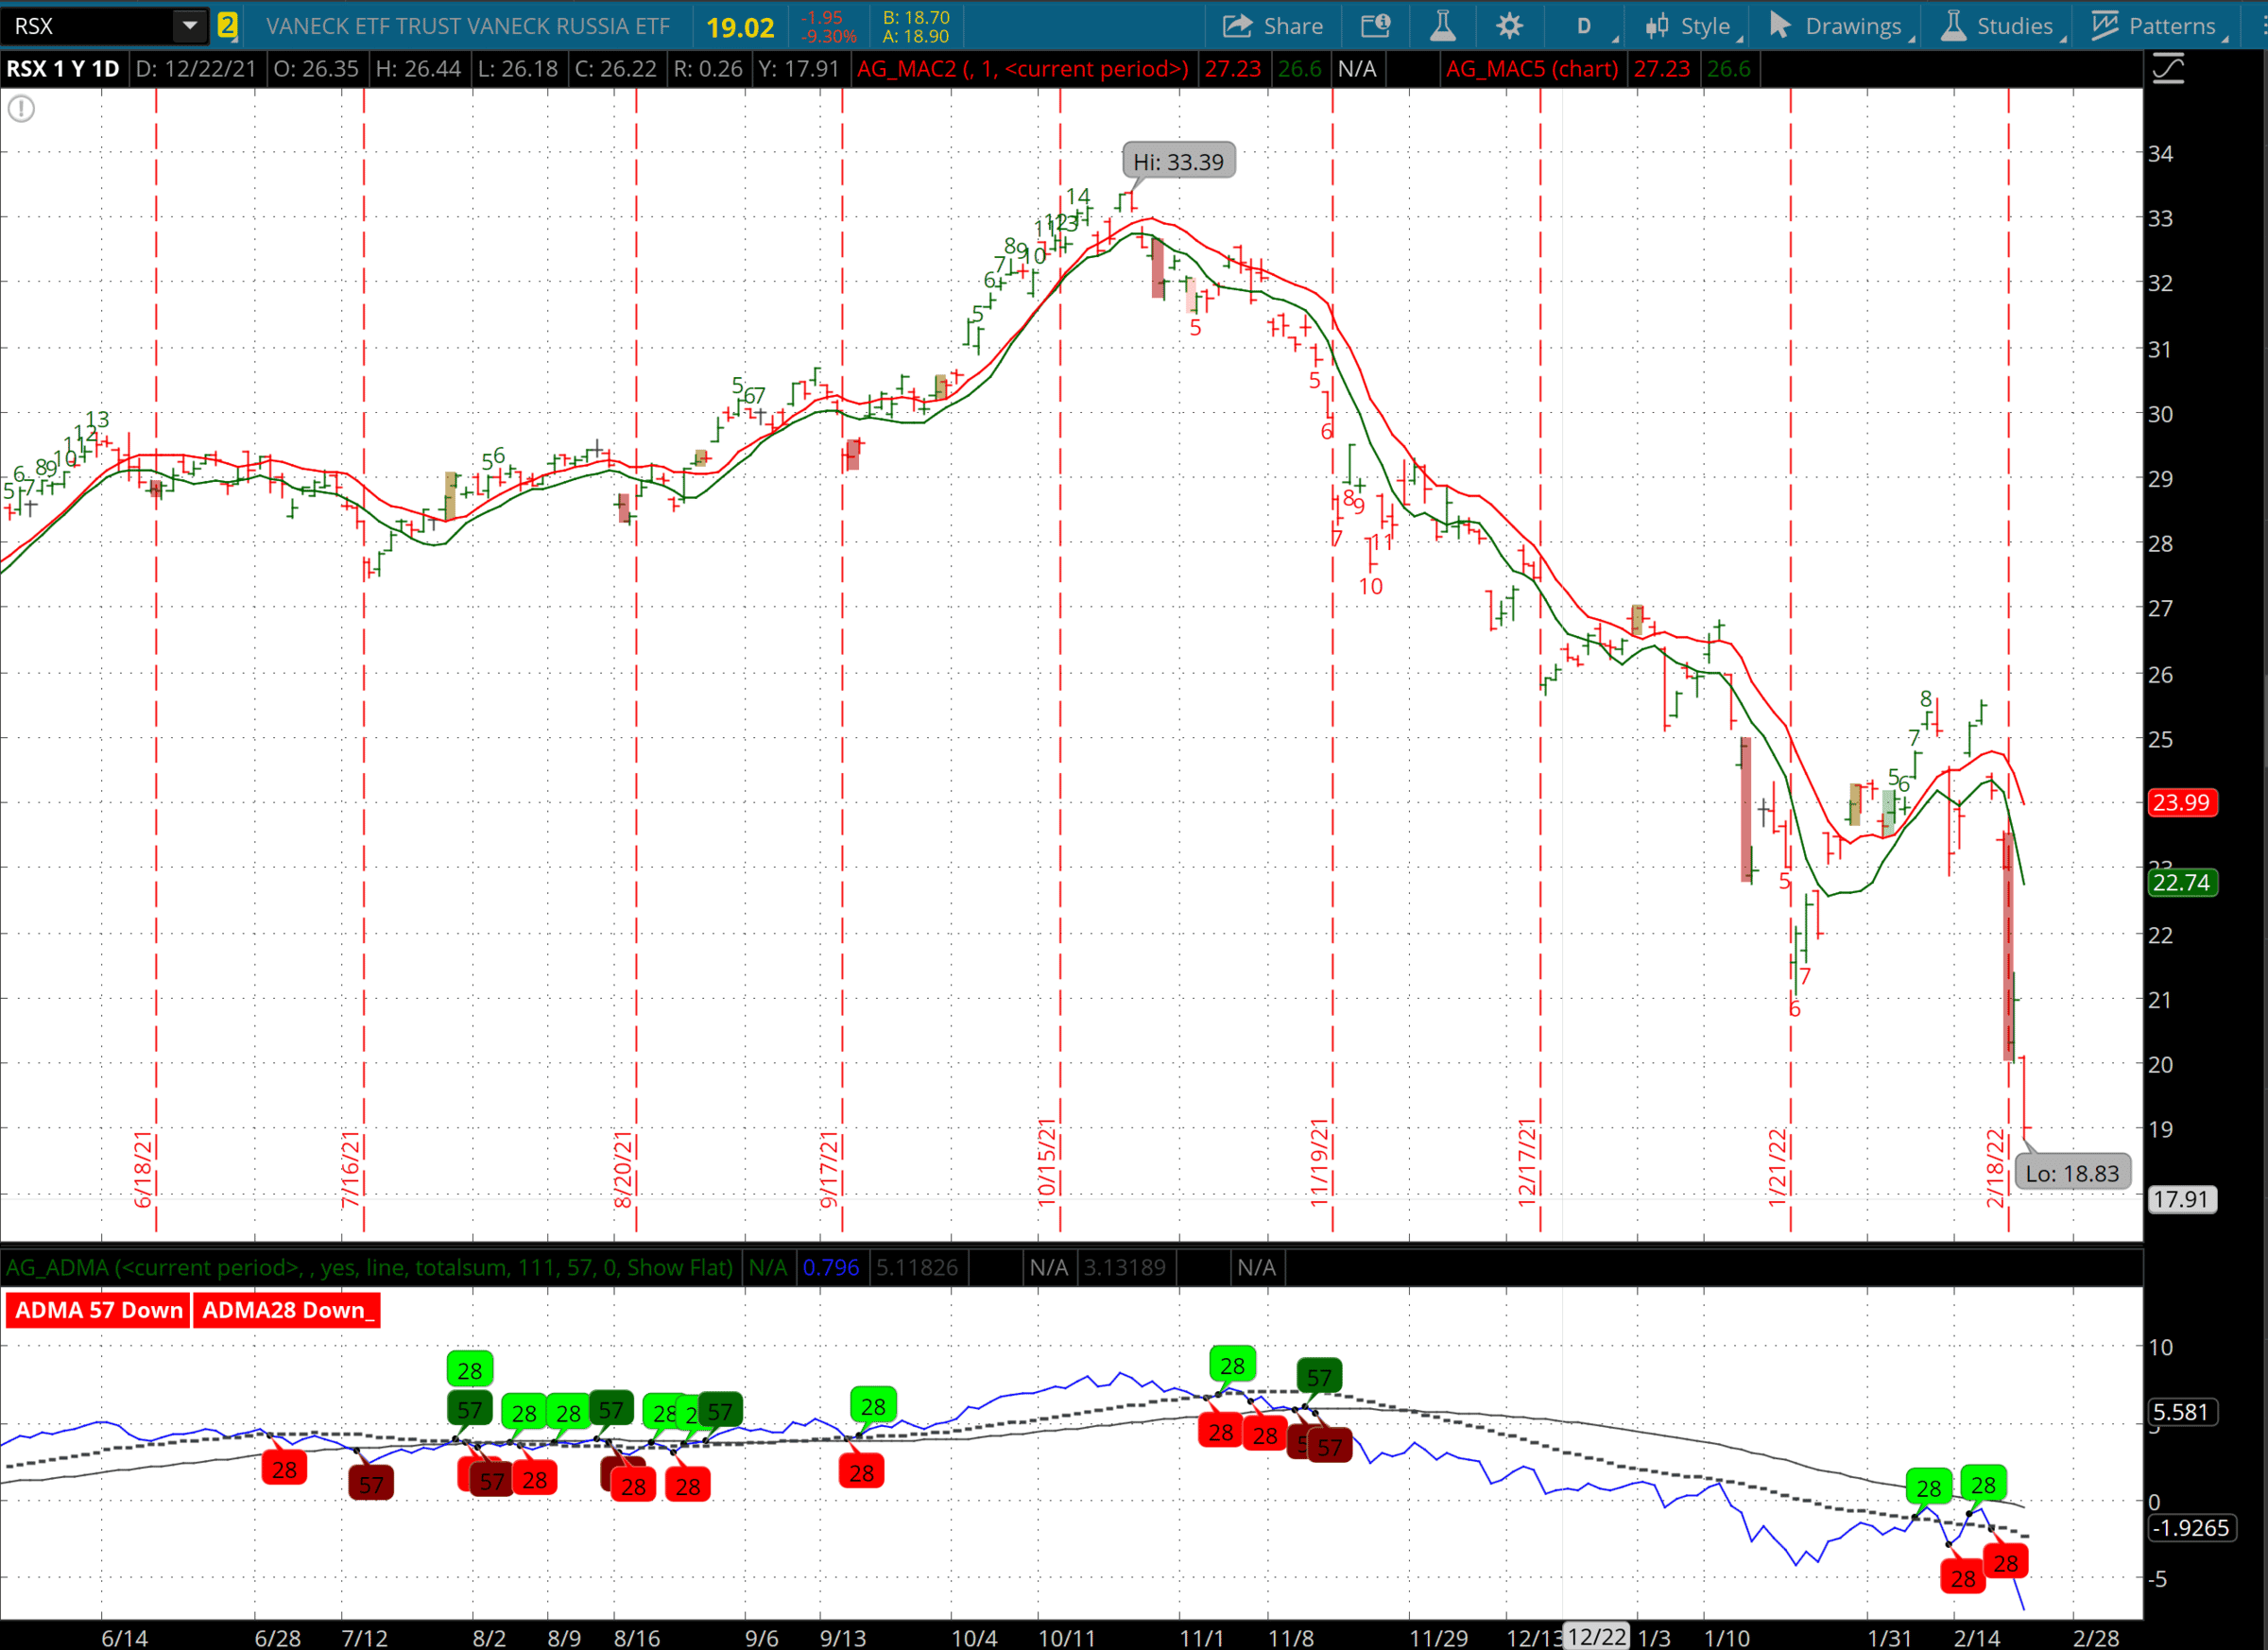Open the Studies menu
The width and height of the screenshot is (2268, 1650).
point(1998,26)
